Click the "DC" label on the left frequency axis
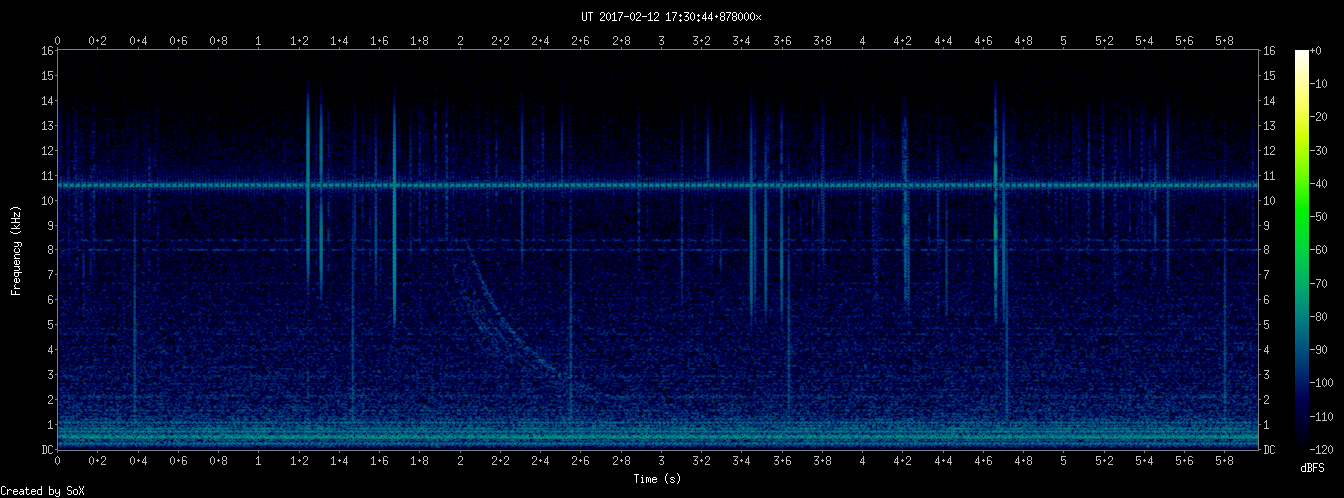The image size is (1344, 498). [46, 450]
